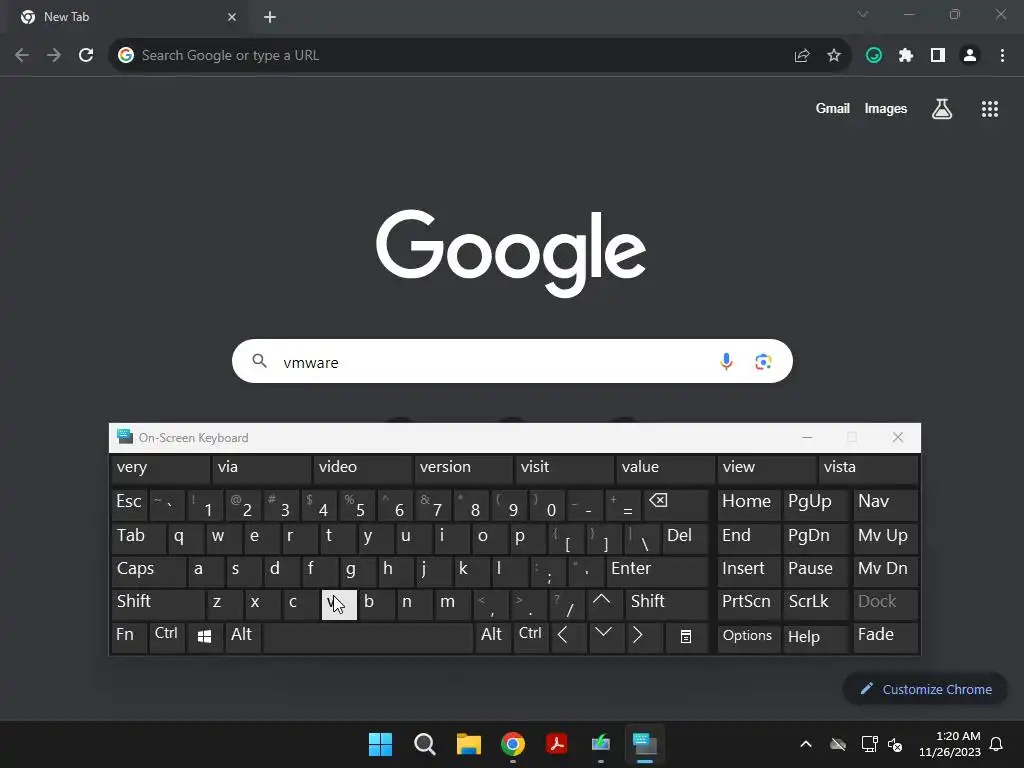Click the Mv Up key

pyautogui.click(x=885, y=537)
